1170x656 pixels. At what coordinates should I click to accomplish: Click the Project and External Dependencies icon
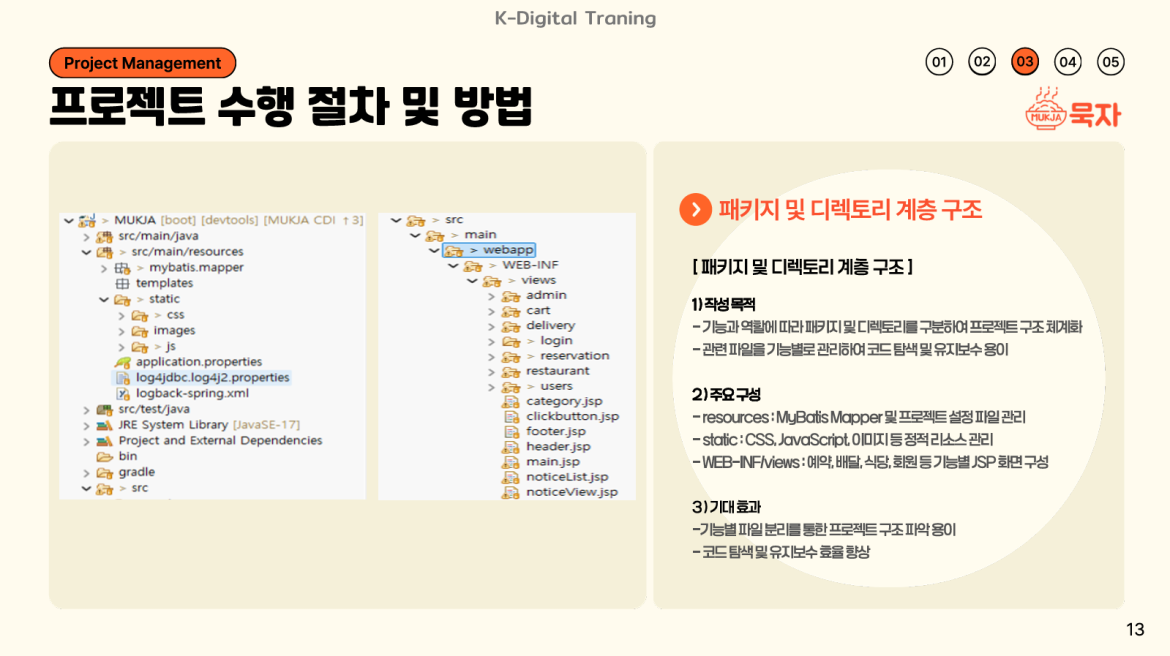tap(104, 440)
